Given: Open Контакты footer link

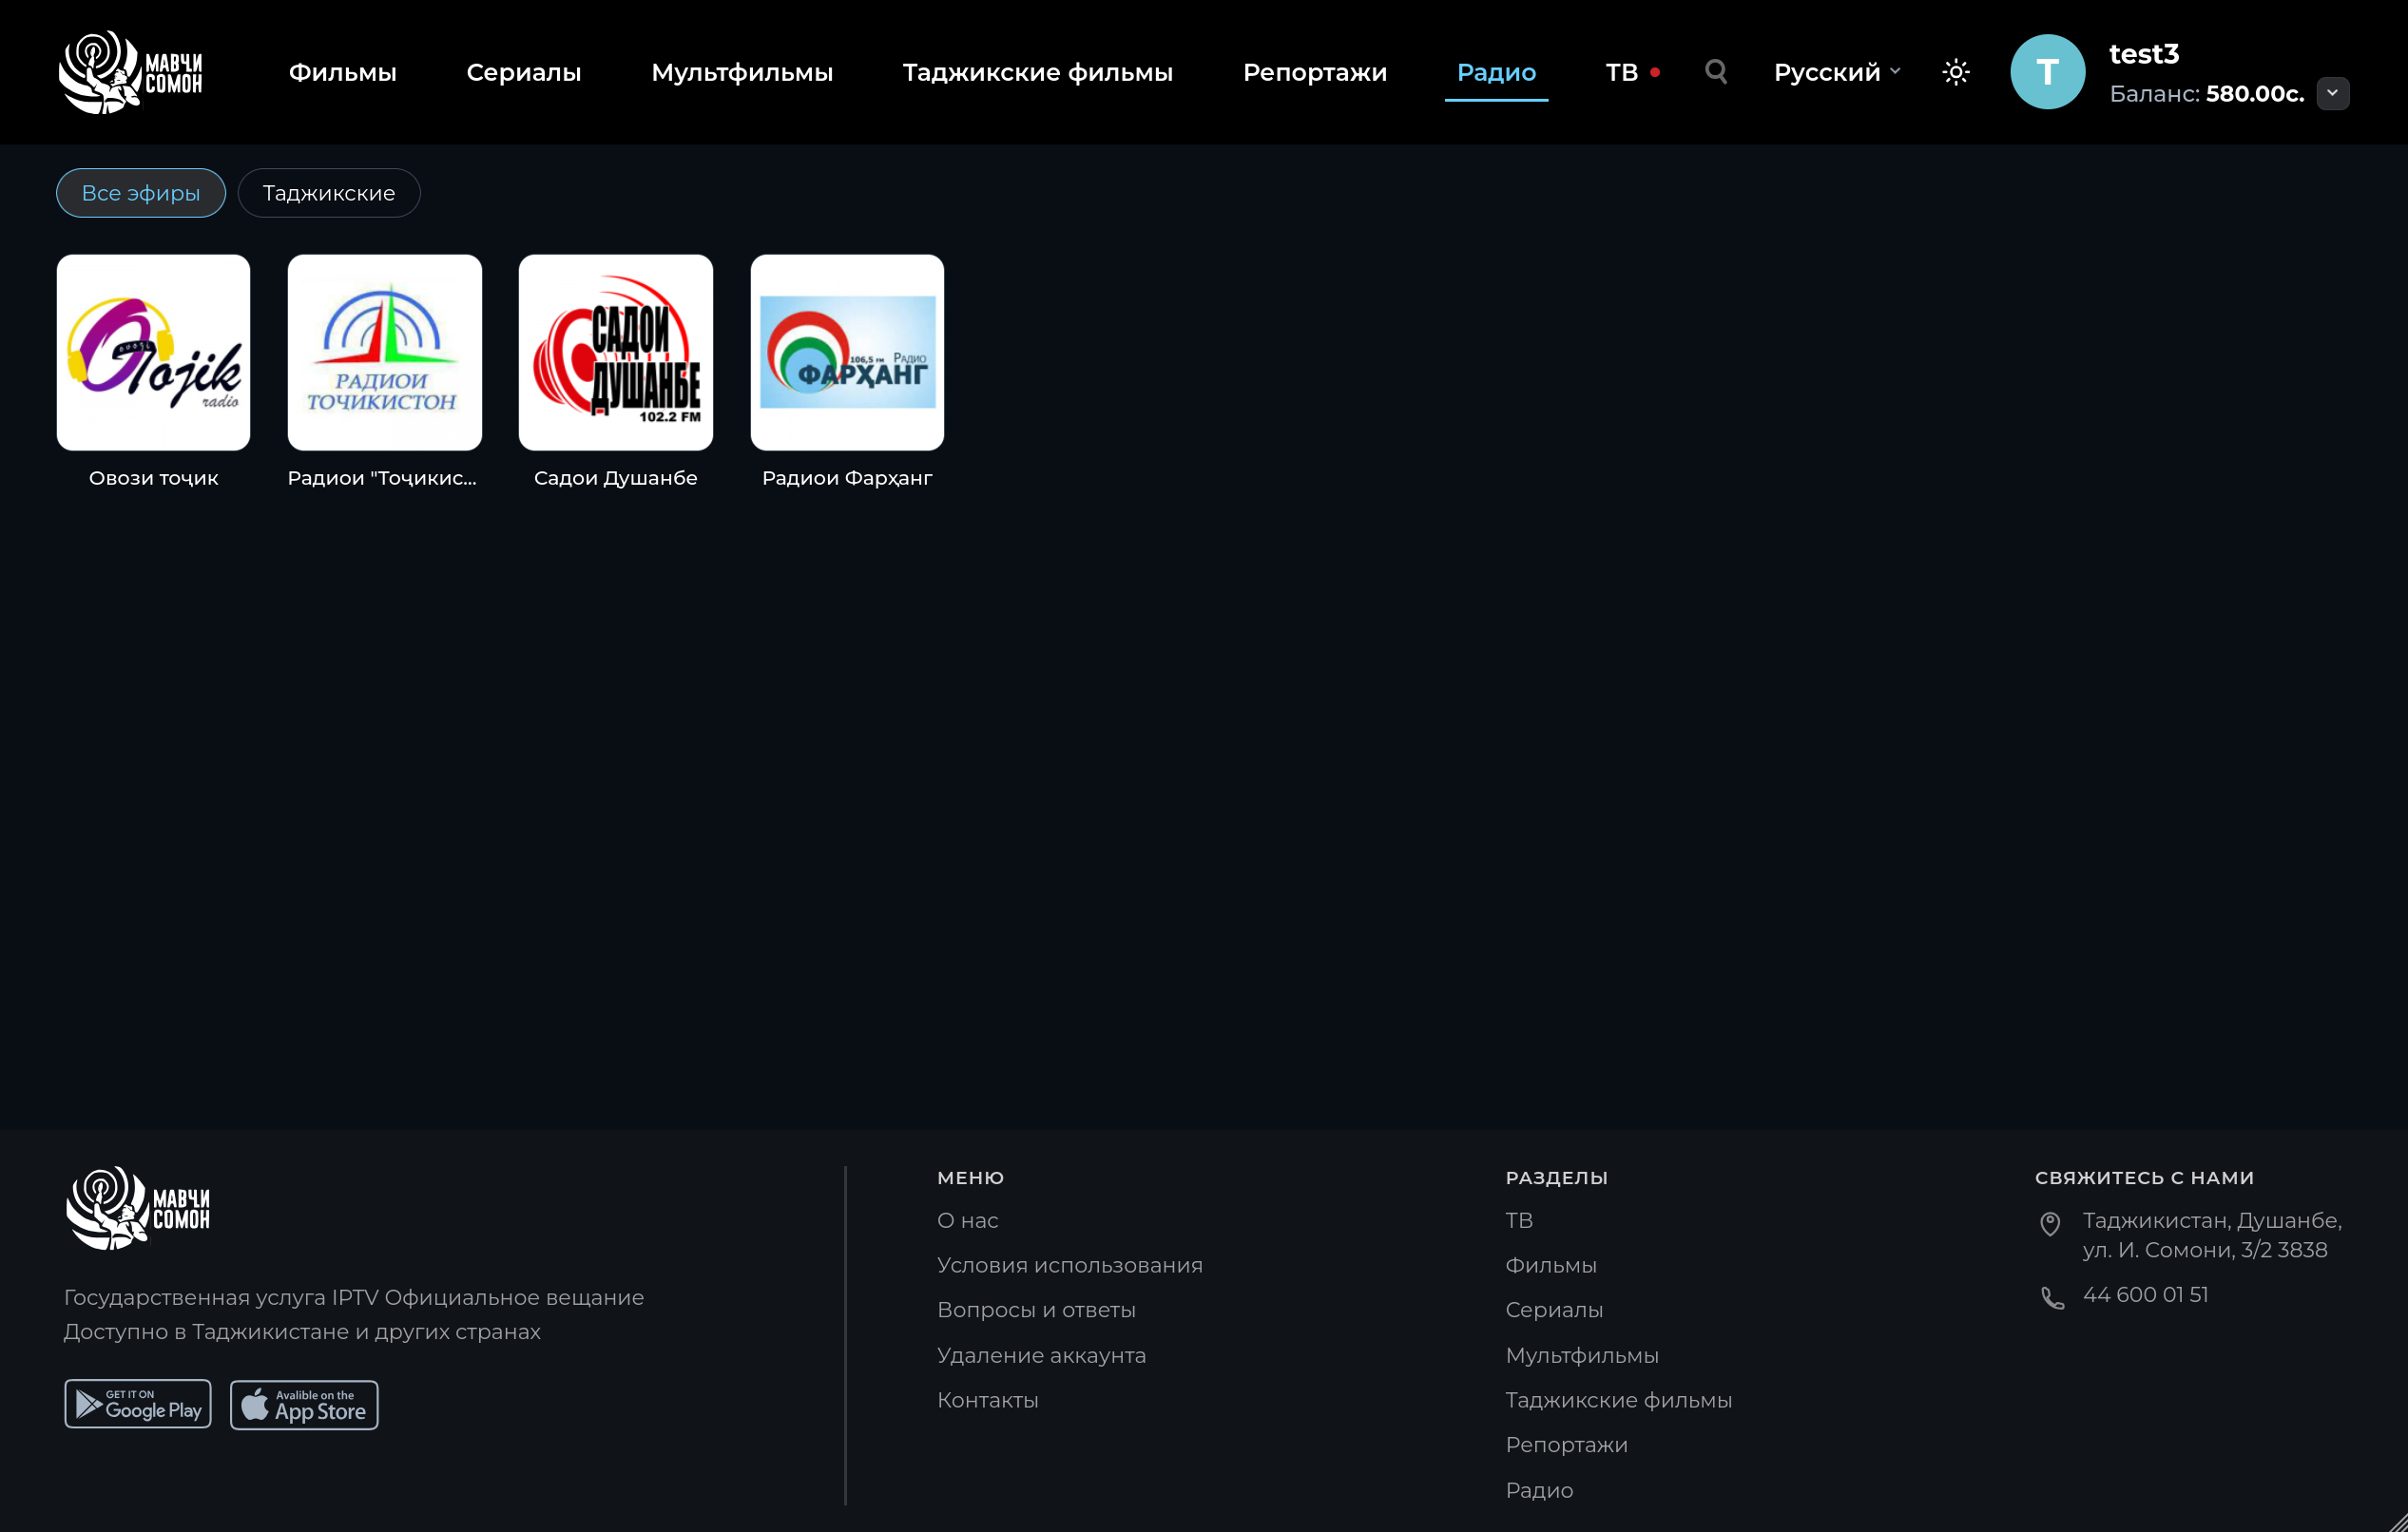Looking at the screenshot, I should pos(988,1400).
